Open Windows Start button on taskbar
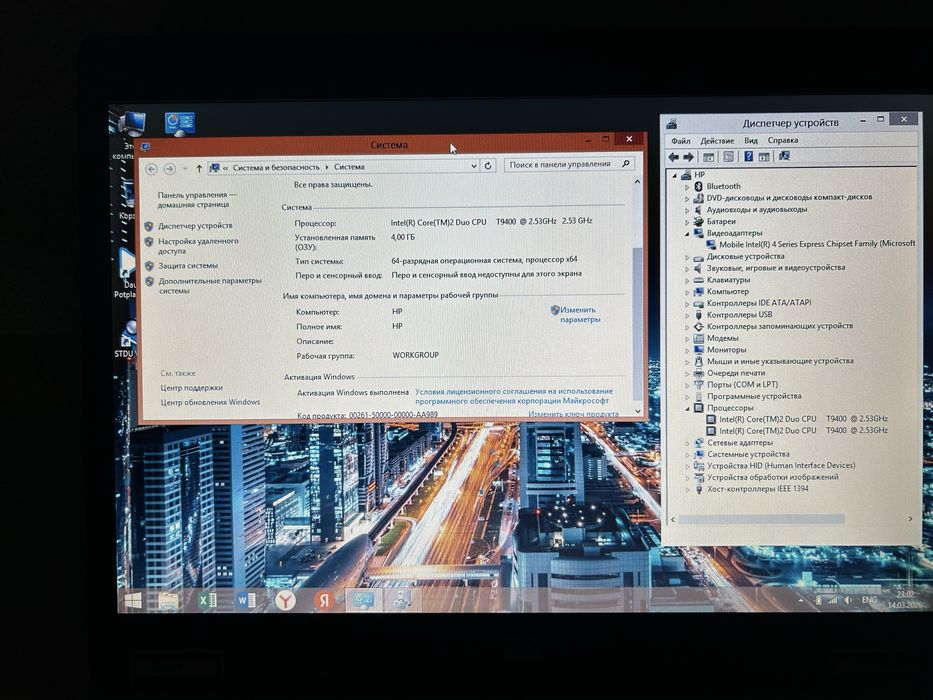This screenshot has height=700, width=933. click(x=133, y=600)
